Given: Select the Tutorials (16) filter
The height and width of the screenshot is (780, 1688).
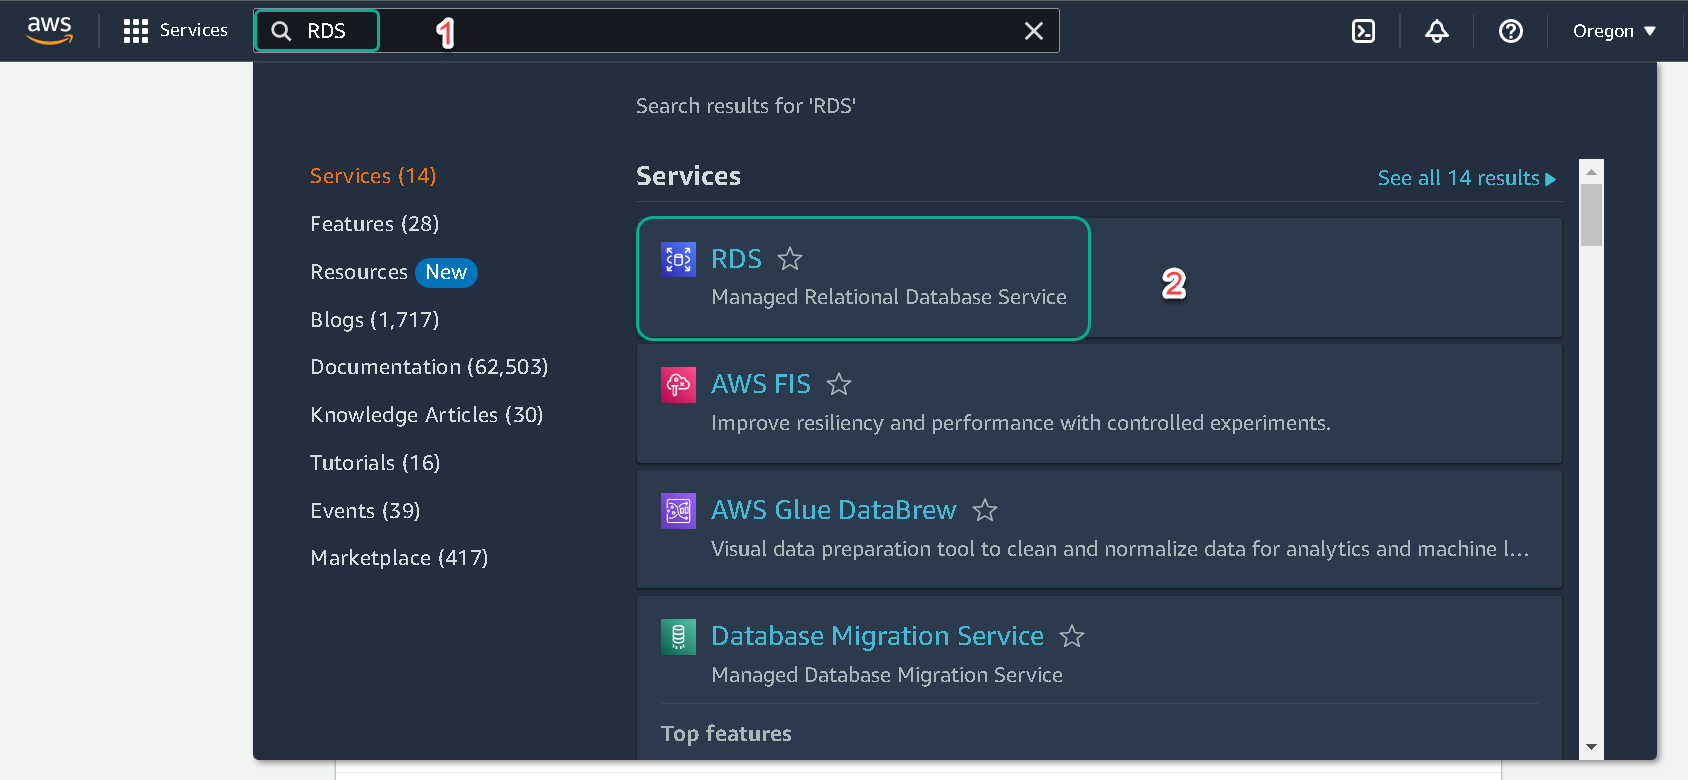Looking at the screenshot, I should click(x=375, y=463).
